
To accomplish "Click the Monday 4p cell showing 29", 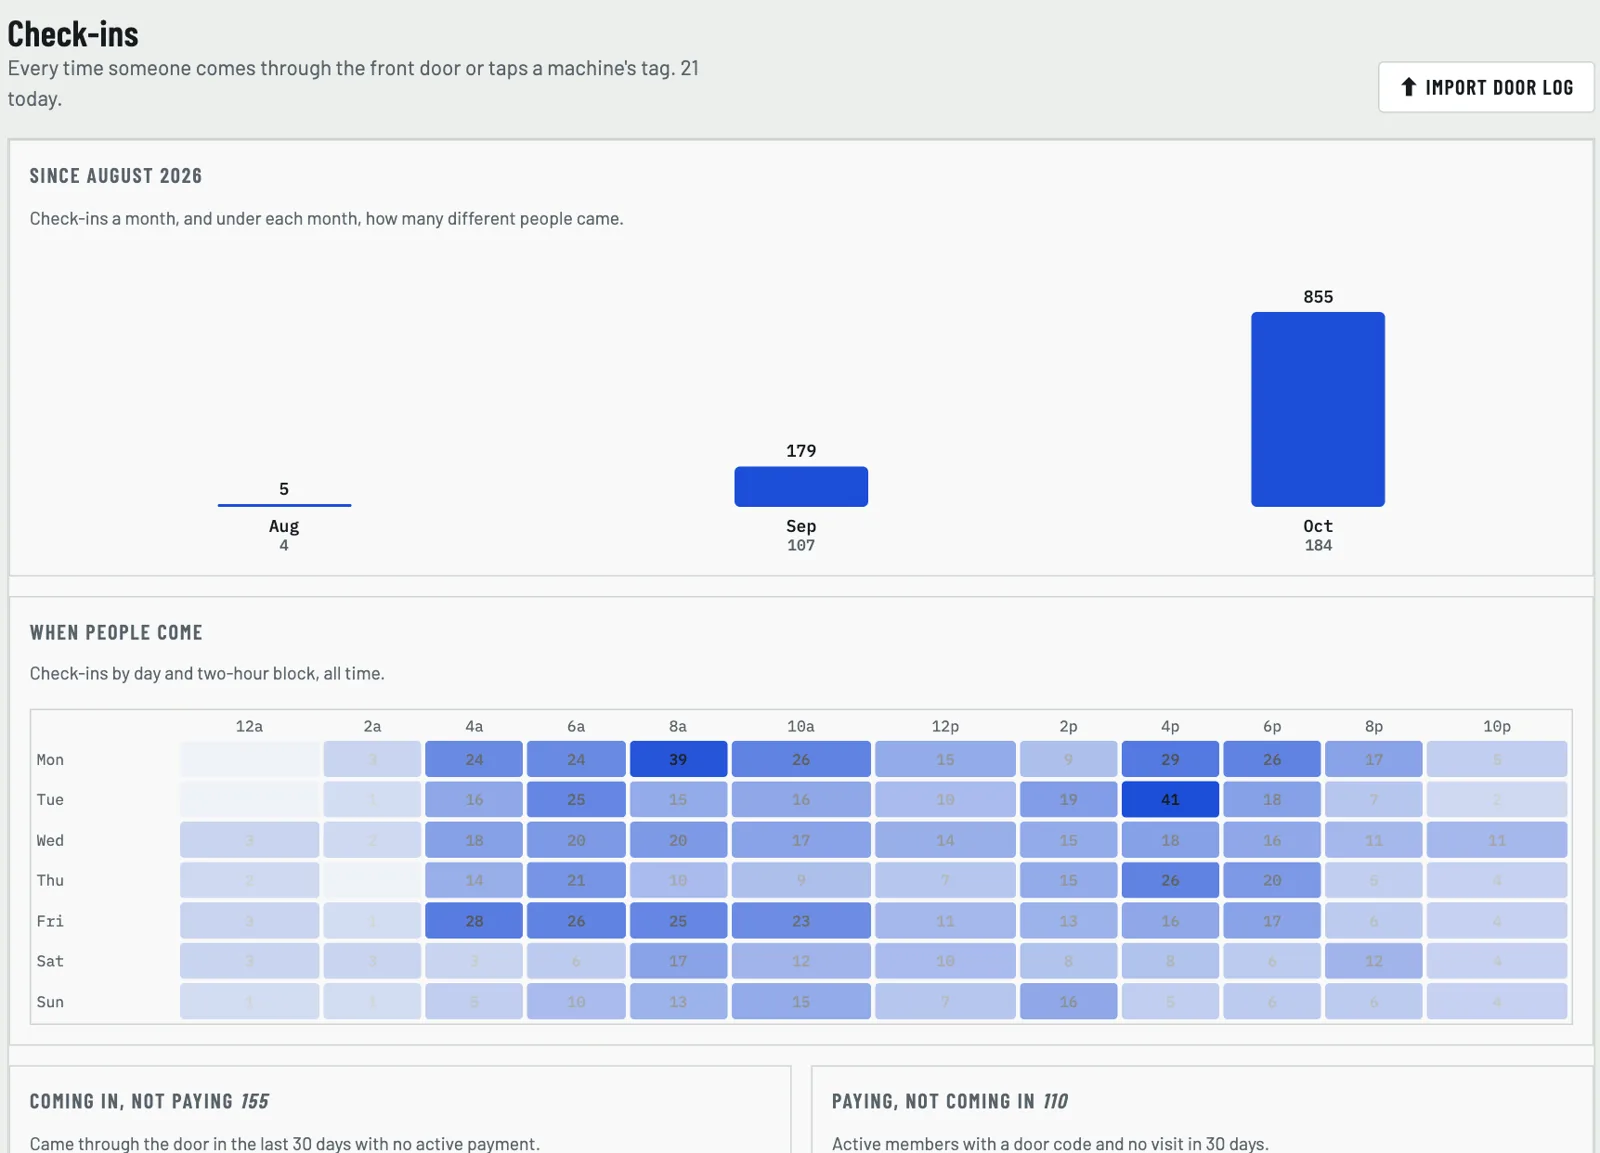I will click(1170, 759).
